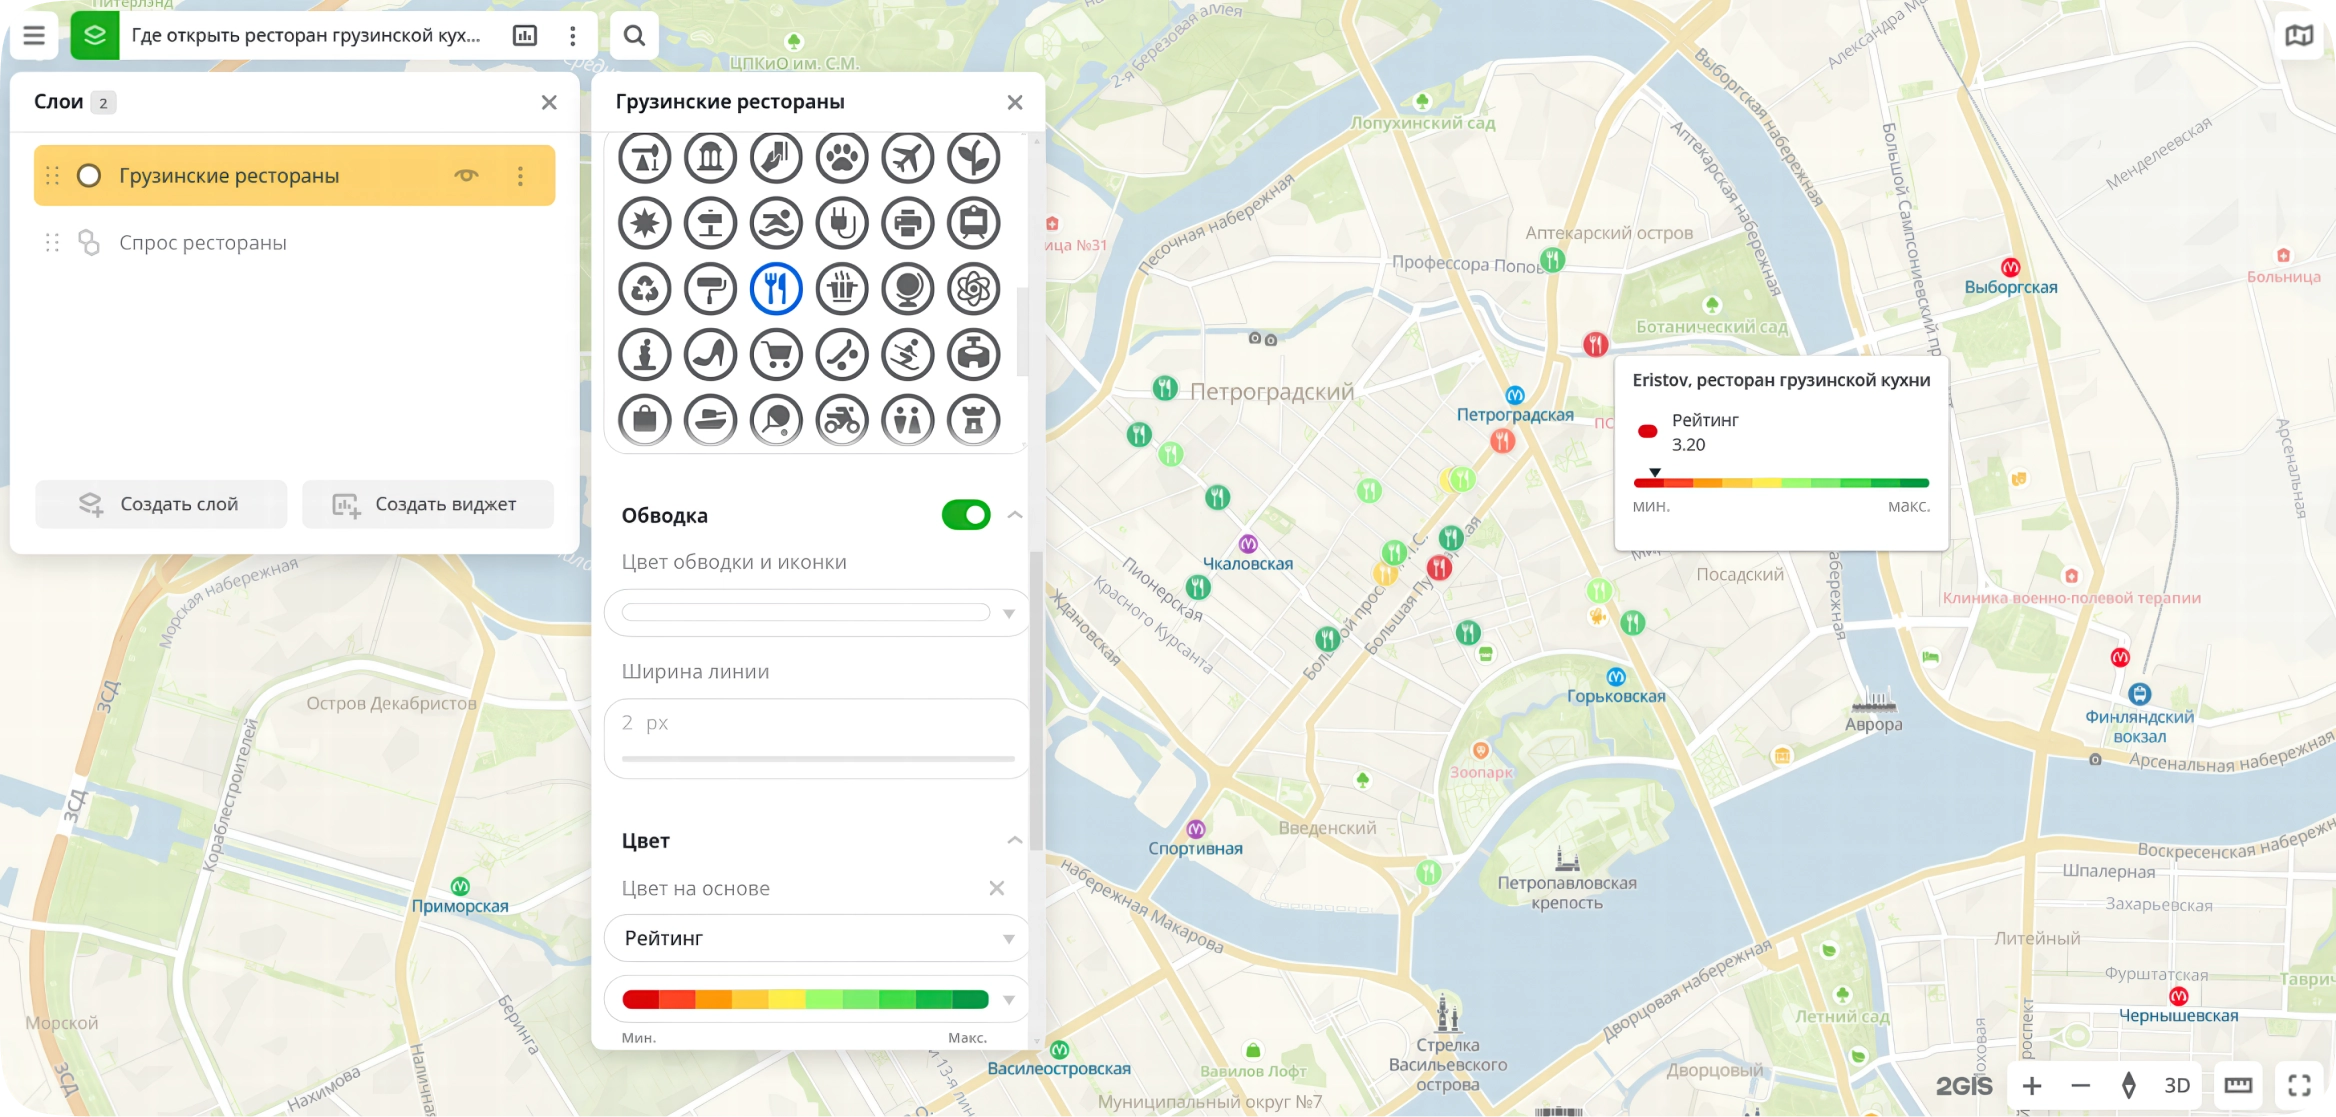Select the Спрос рестораны layer row
This screenshot has height=1117, width=2336.
(x=294, y=243)
